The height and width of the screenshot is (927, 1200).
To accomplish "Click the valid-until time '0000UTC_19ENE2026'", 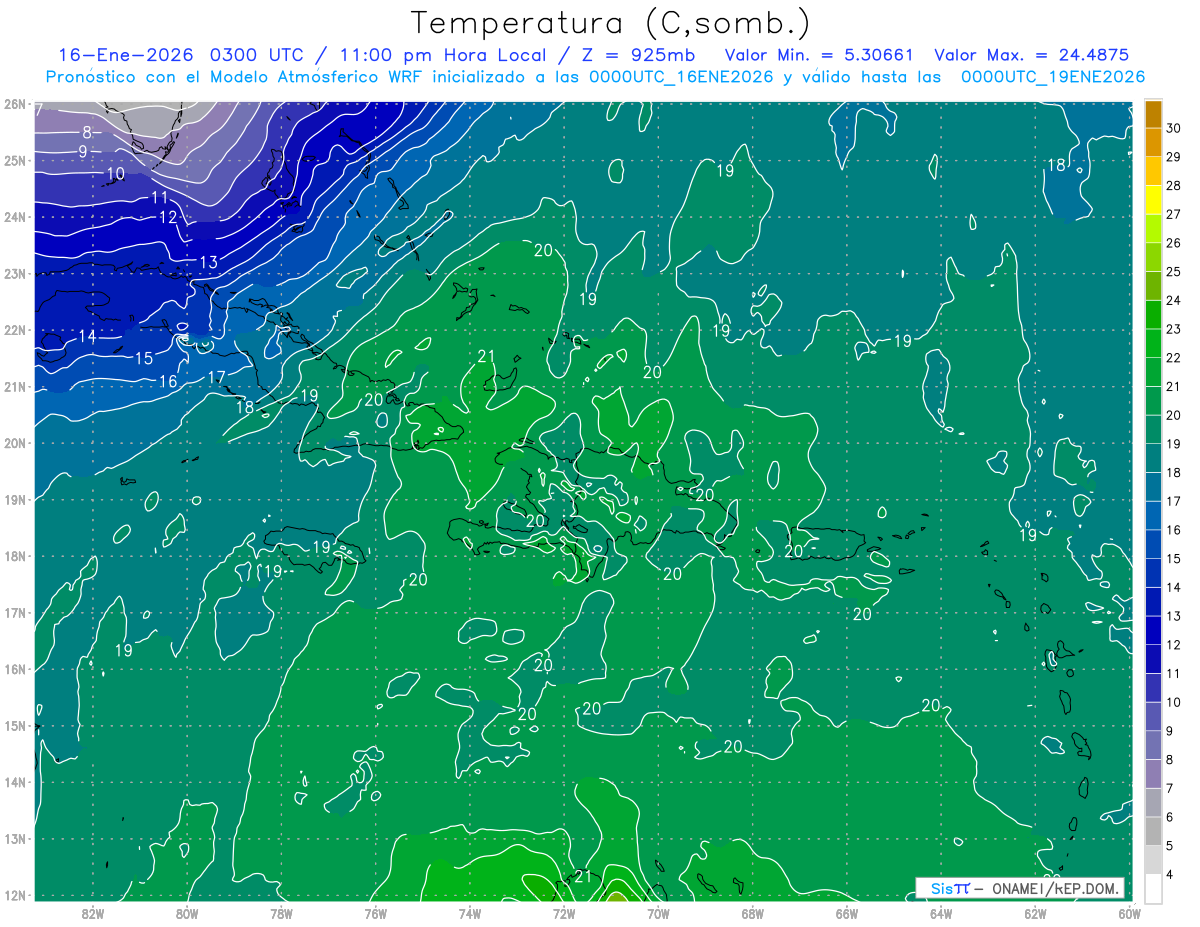I will click(1053, 77).
